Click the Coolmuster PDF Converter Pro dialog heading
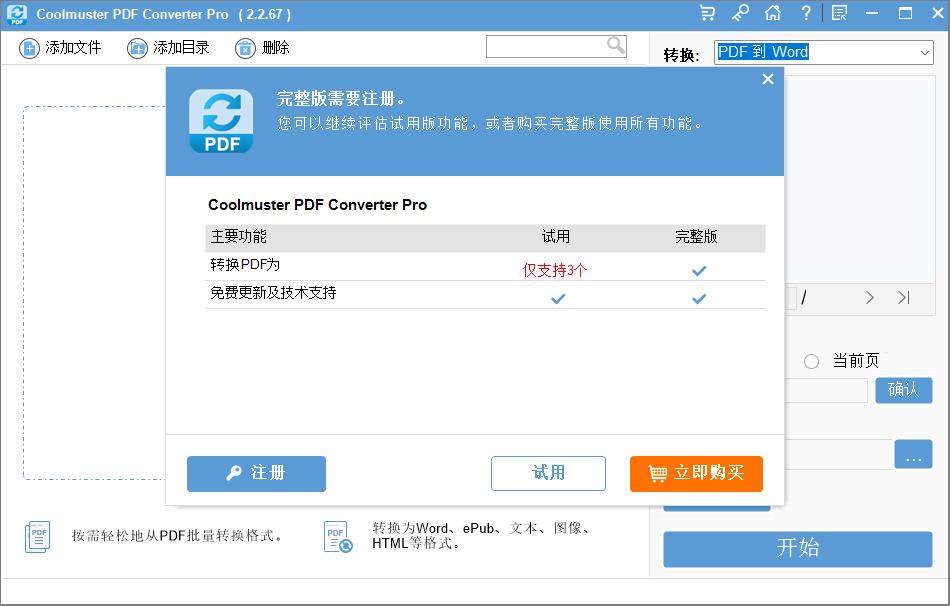This screenshot has height=606, width=950. pos(317,205)
